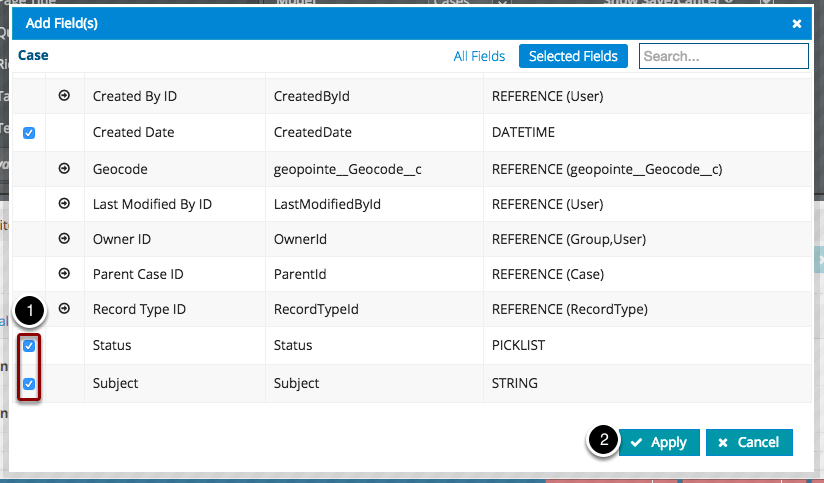The image size is (824, 483).
Task: Expand Last Modified By ID reference arrow
Action: point(65,203)
